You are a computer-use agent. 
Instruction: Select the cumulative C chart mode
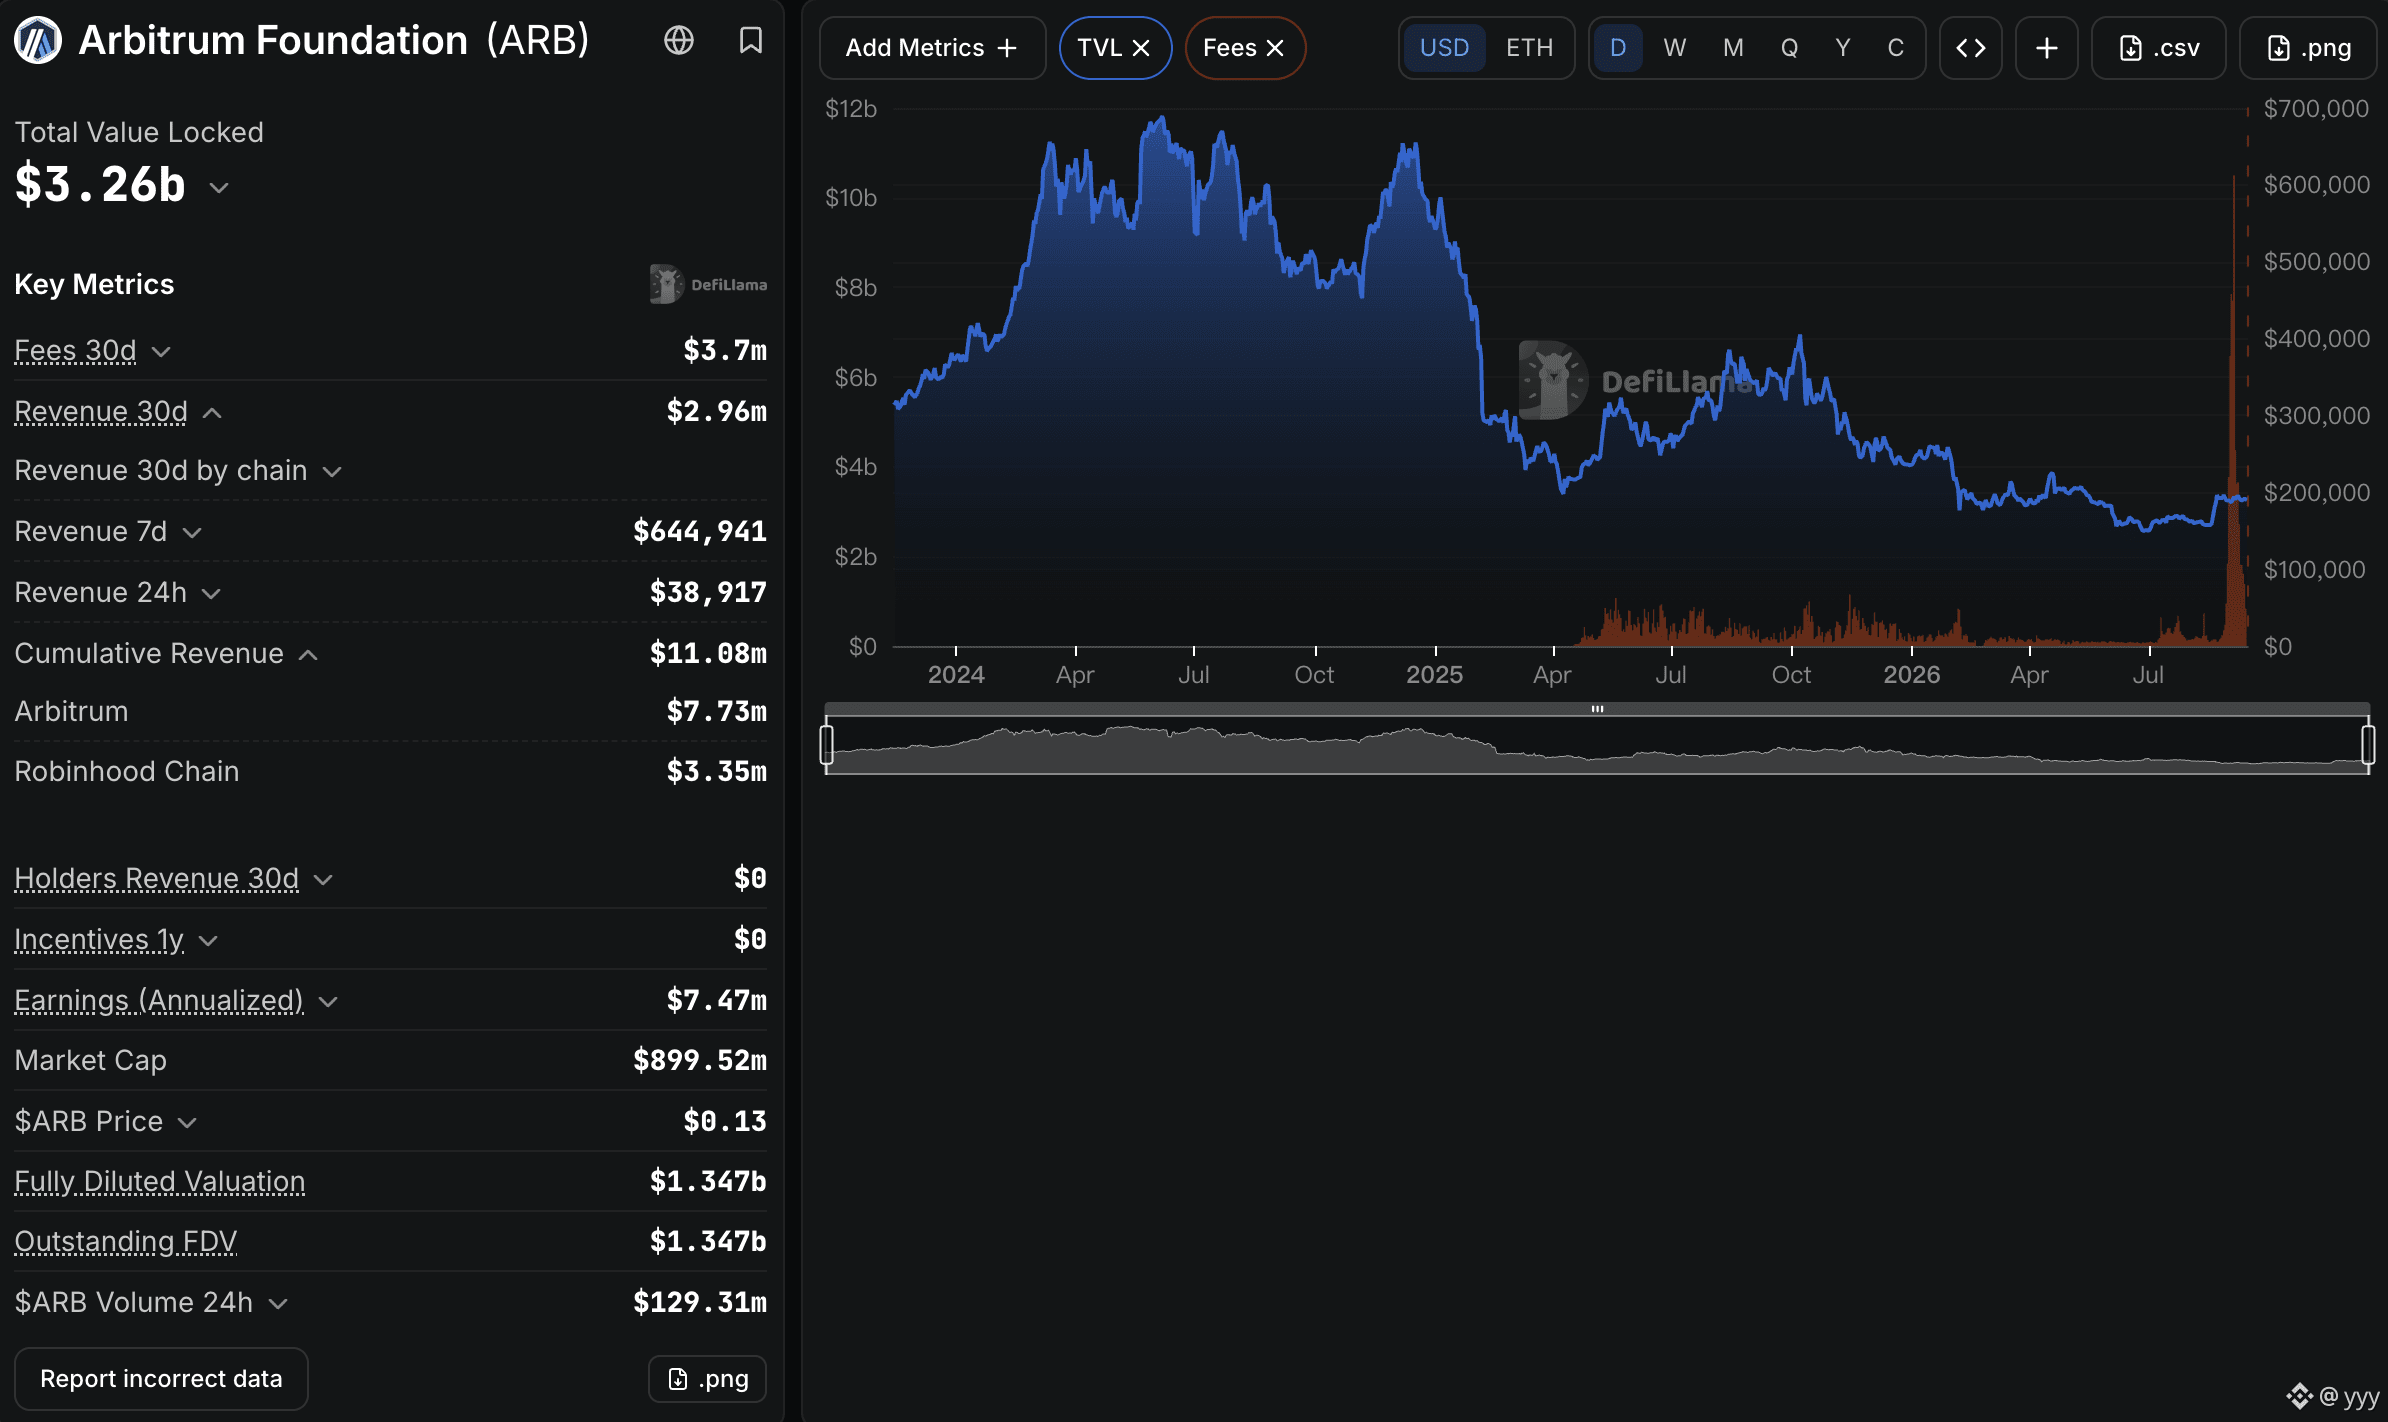(x=1895, y=48)
